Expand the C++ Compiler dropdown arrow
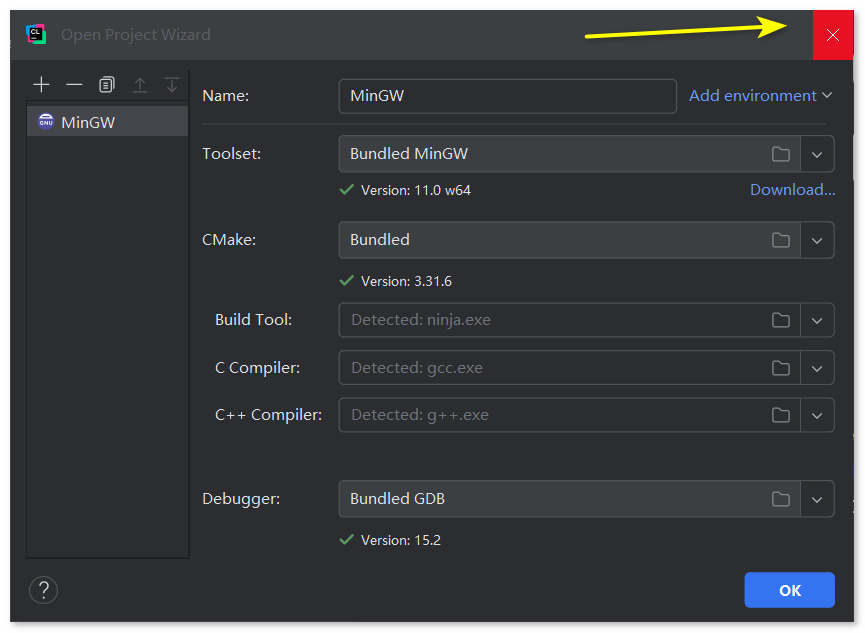 click(817, 415)
